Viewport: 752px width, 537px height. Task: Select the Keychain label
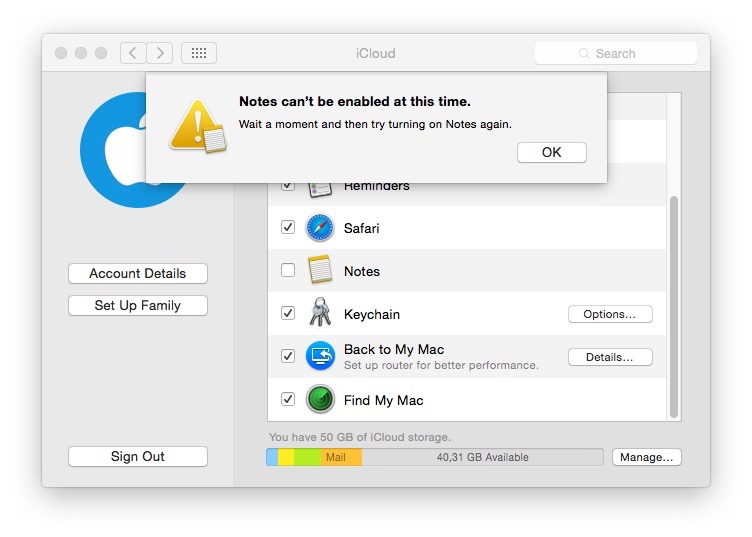[x=372, y=315]
